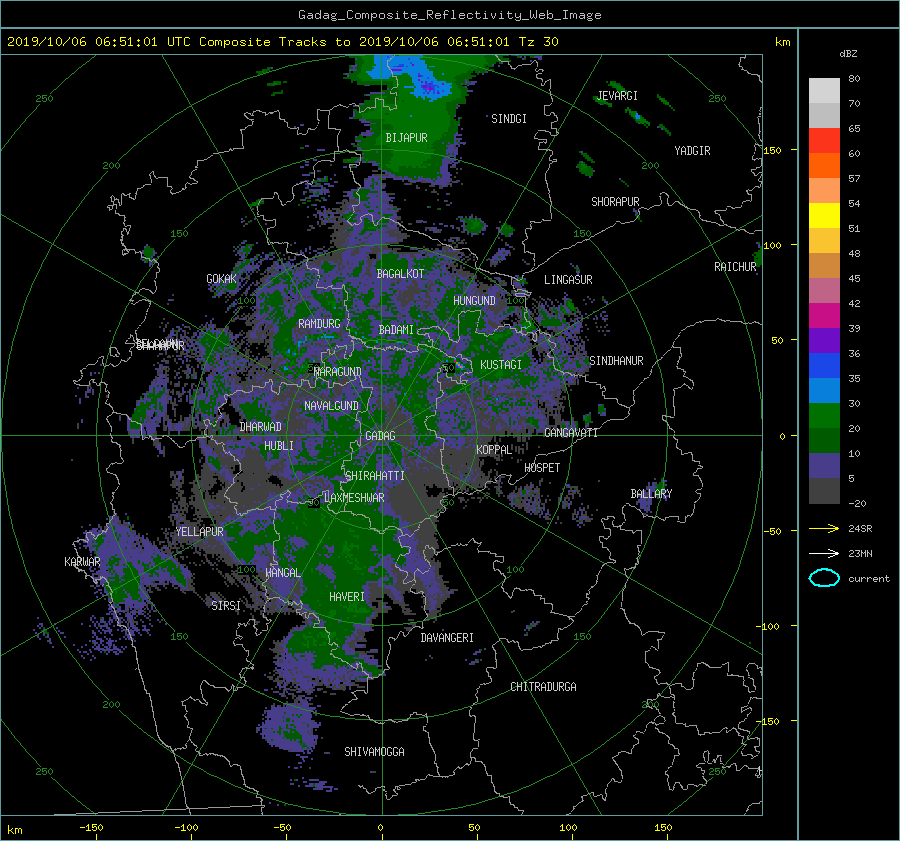Click the YELLAPUR city label
Viewport: 900px width, 841px height.
199,532
